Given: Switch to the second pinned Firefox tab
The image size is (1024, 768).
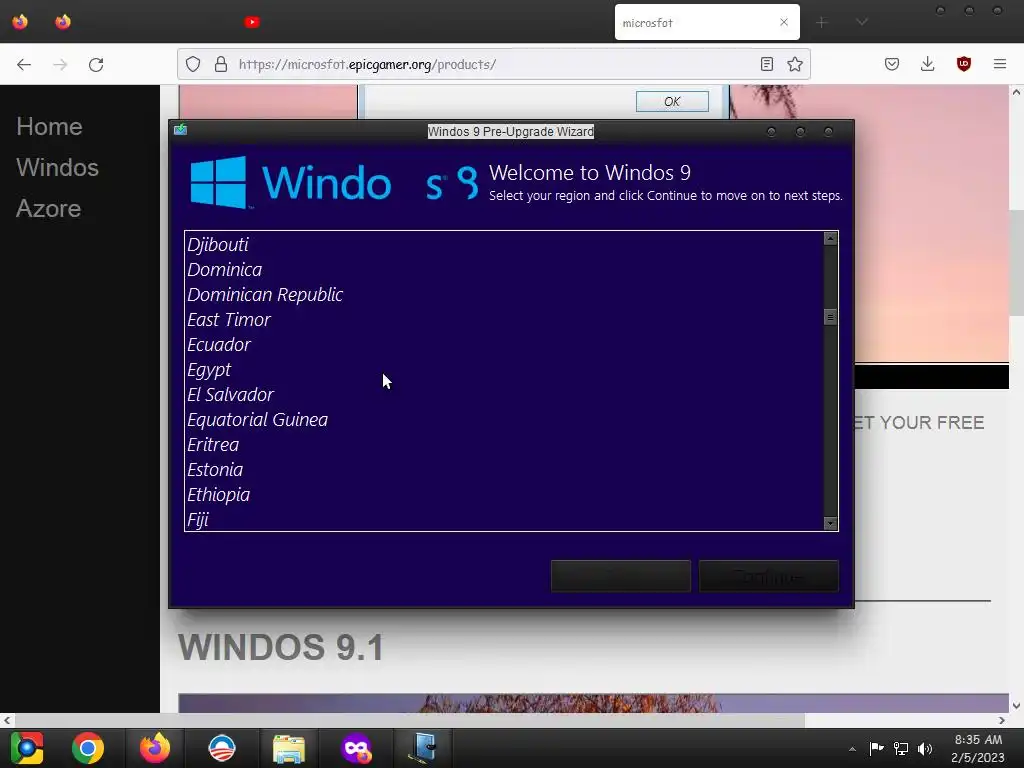Looking at the screenshot, I should coord(63,22).
